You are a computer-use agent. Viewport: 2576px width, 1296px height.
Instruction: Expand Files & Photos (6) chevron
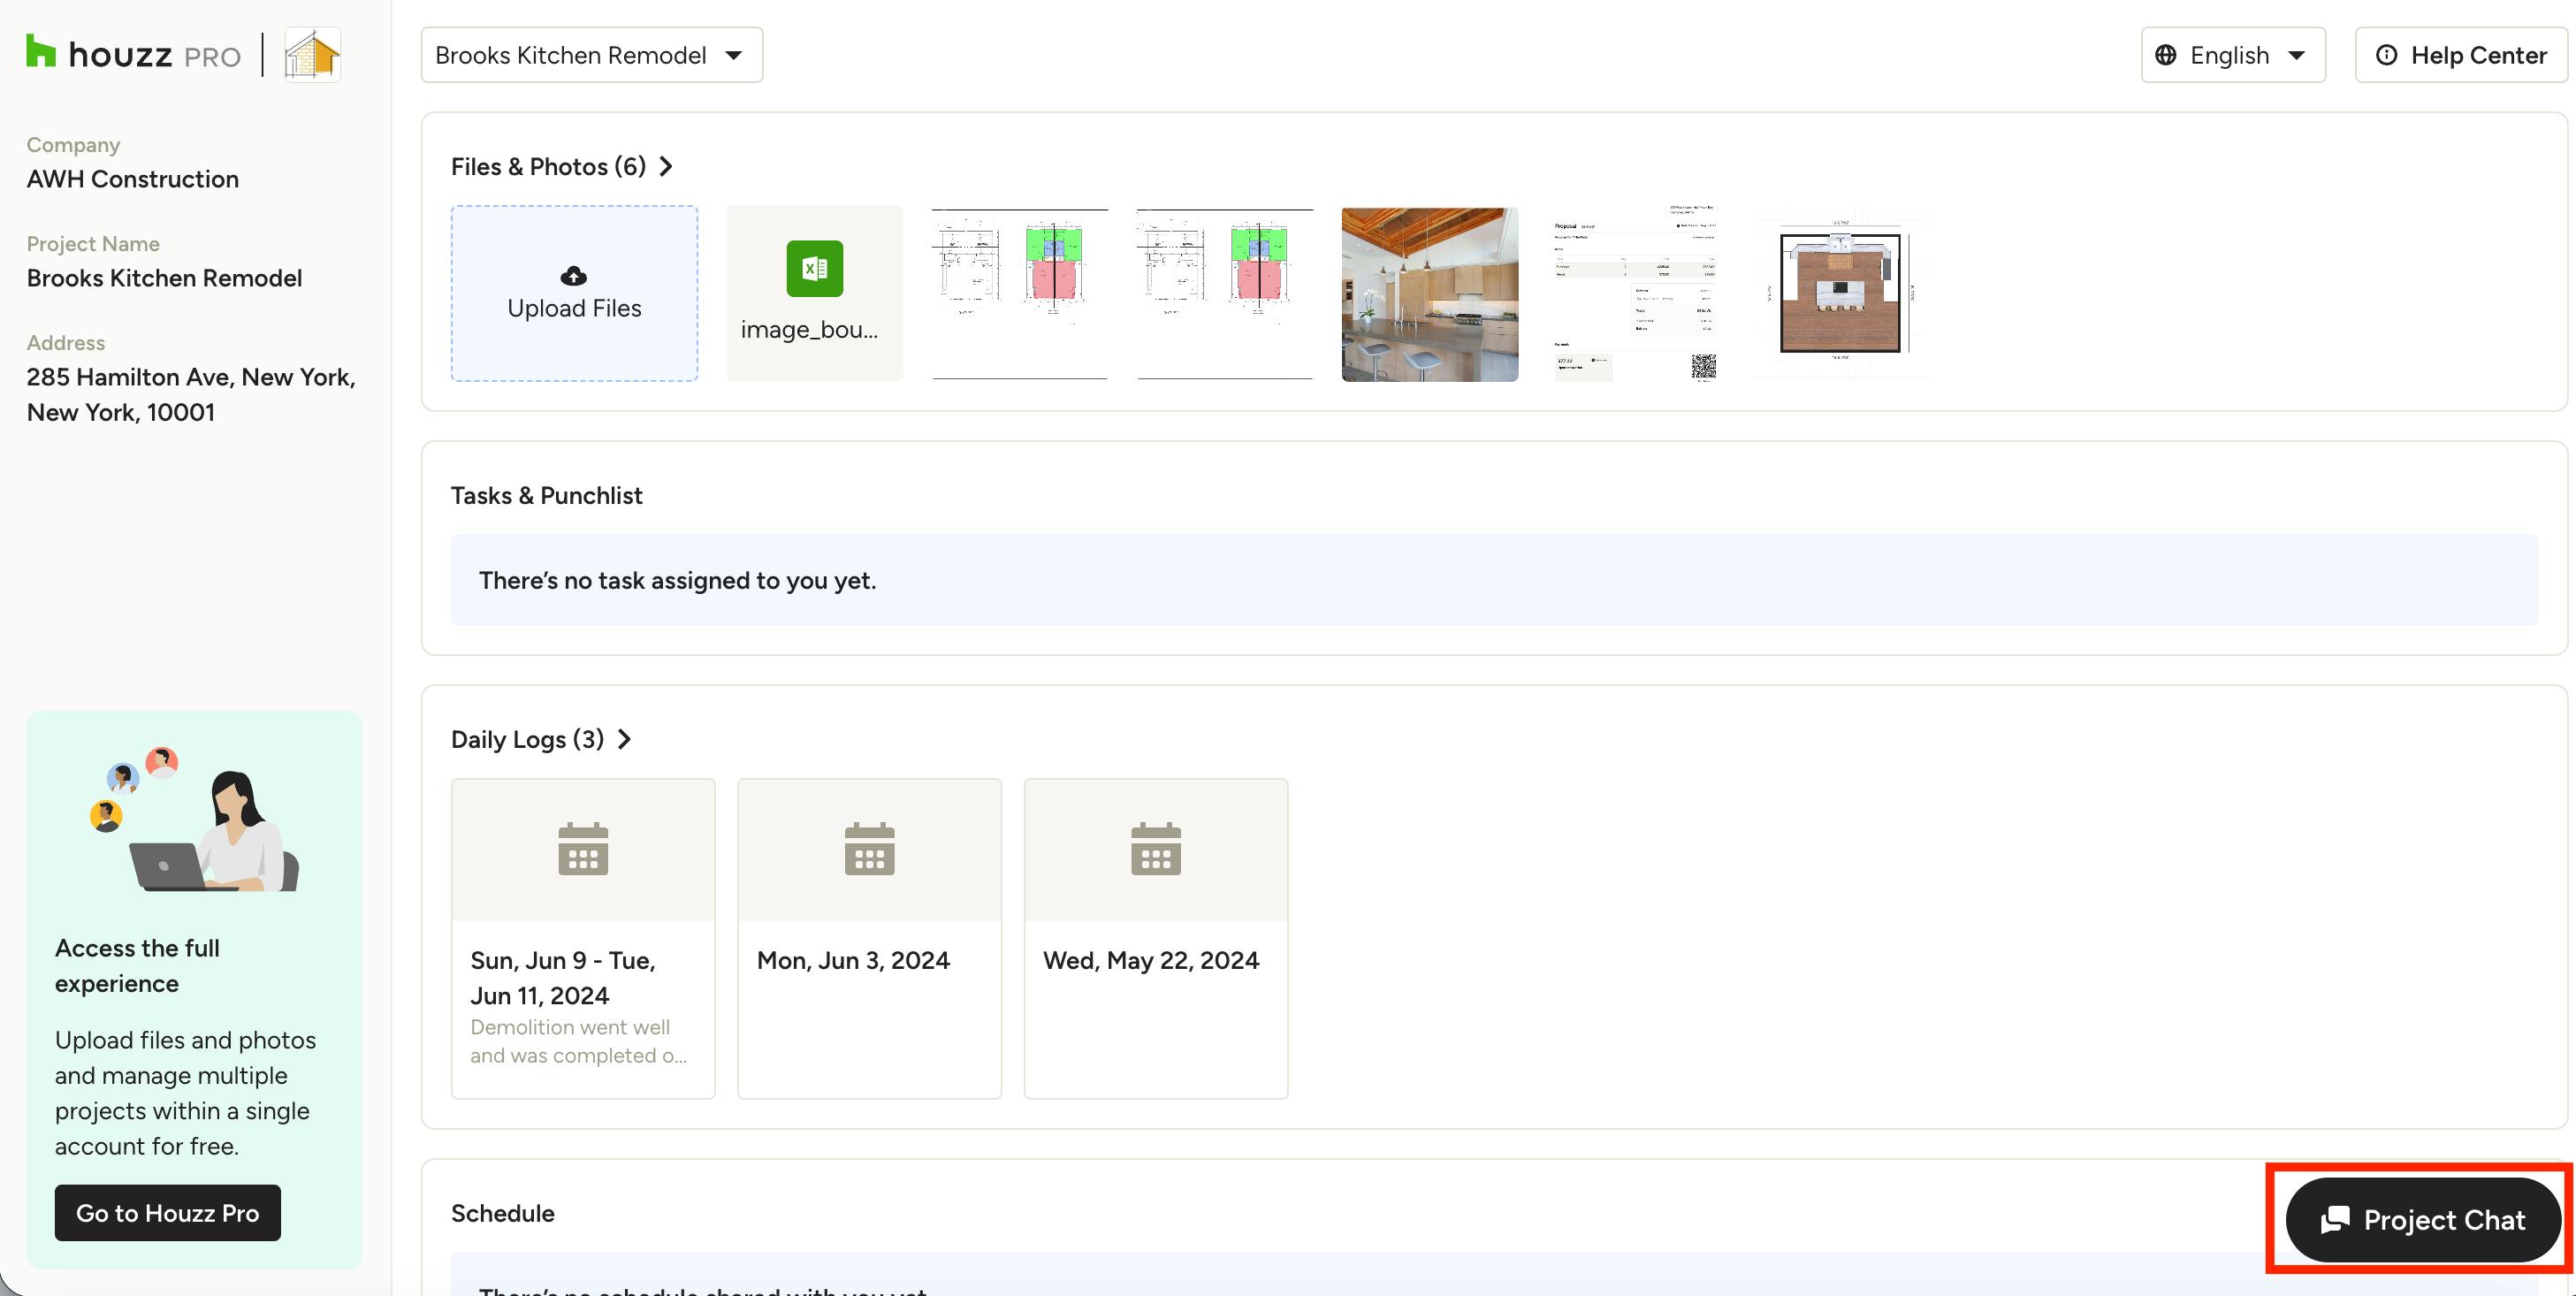[666, 166]
